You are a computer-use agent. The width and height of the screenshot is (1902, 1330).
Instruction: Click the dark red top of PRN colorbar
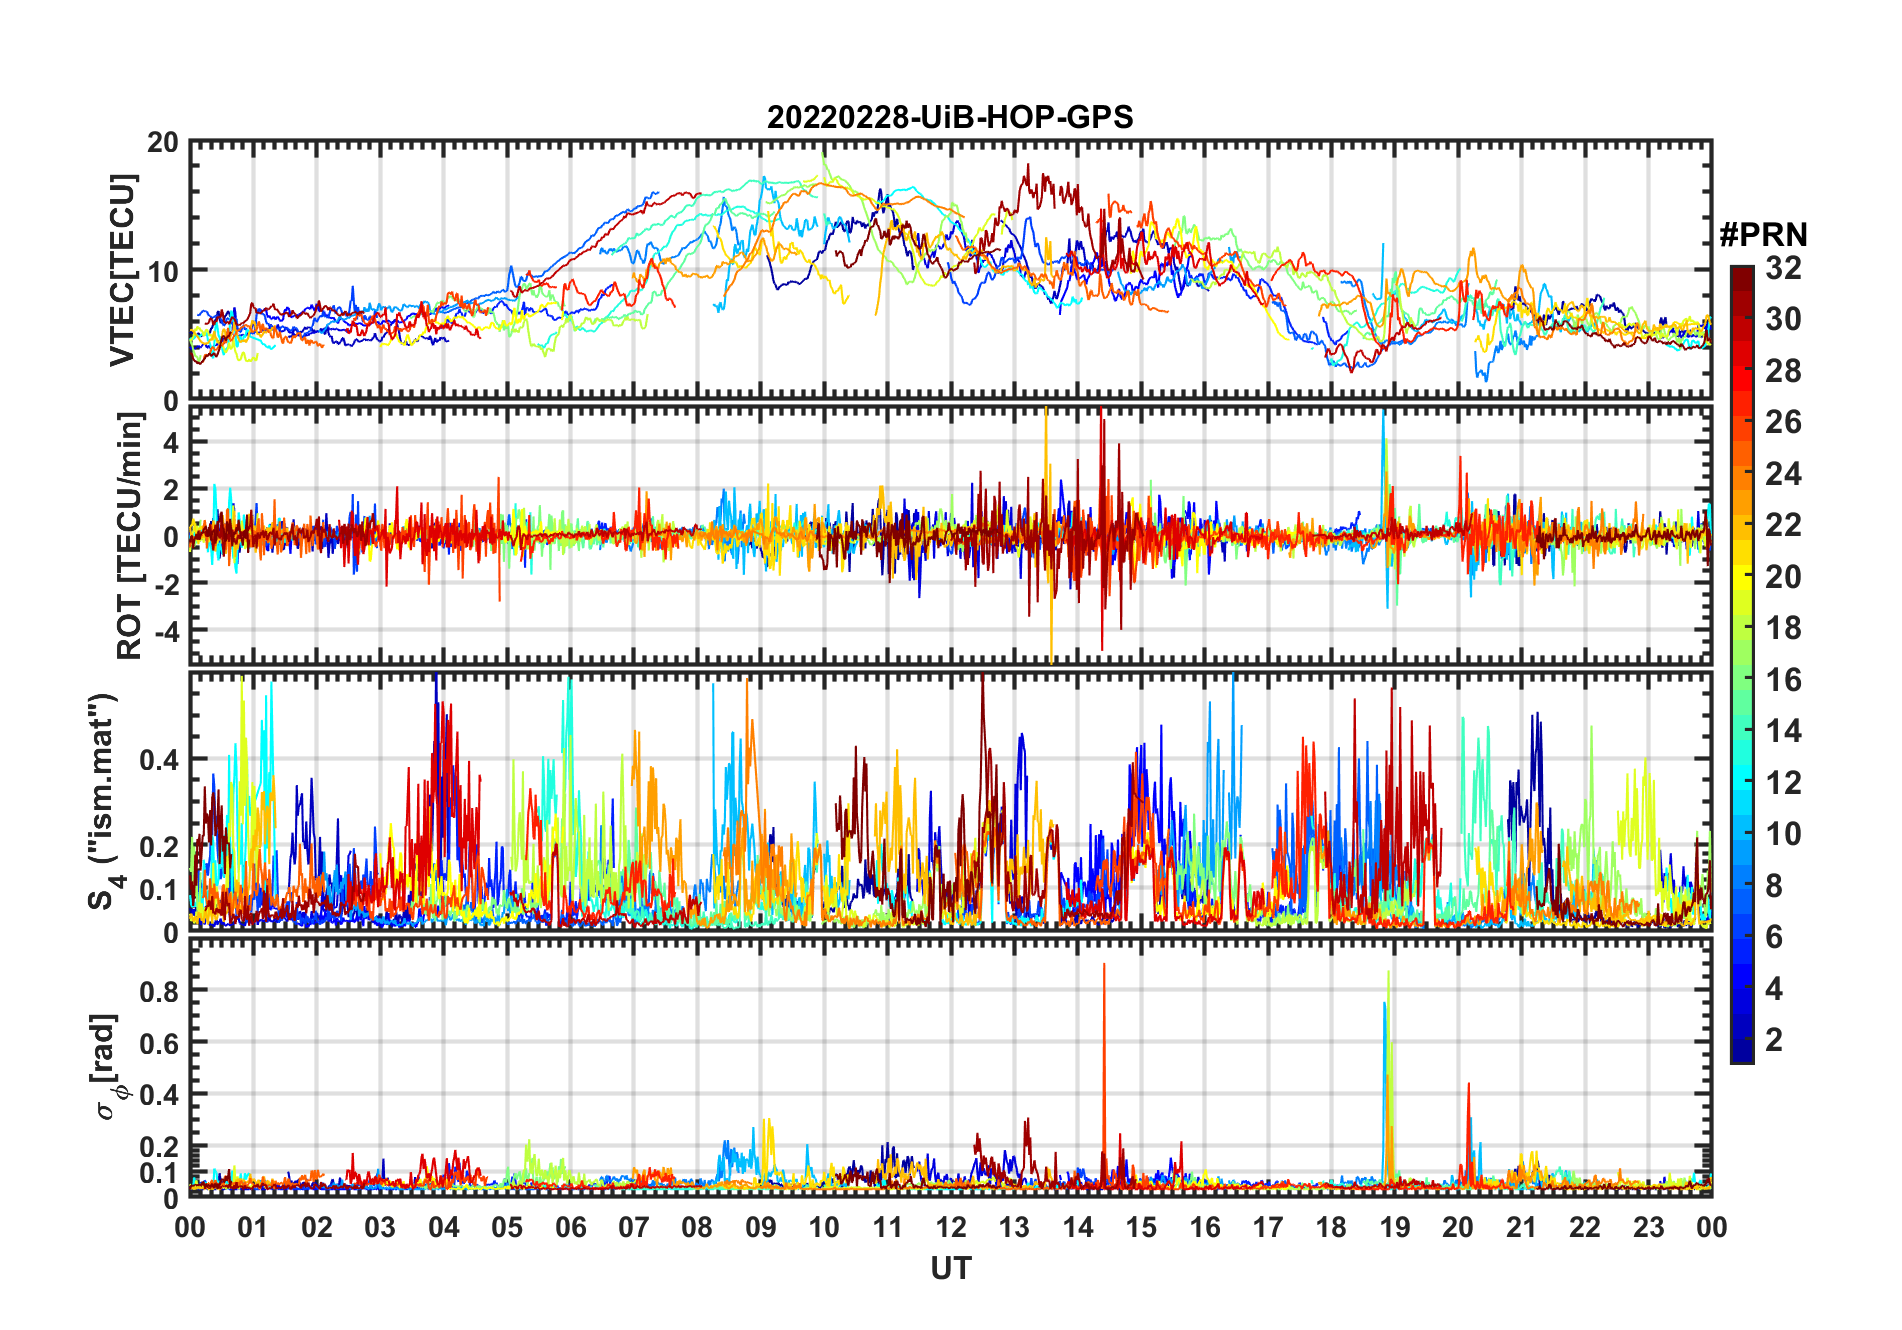(1741, 272)
